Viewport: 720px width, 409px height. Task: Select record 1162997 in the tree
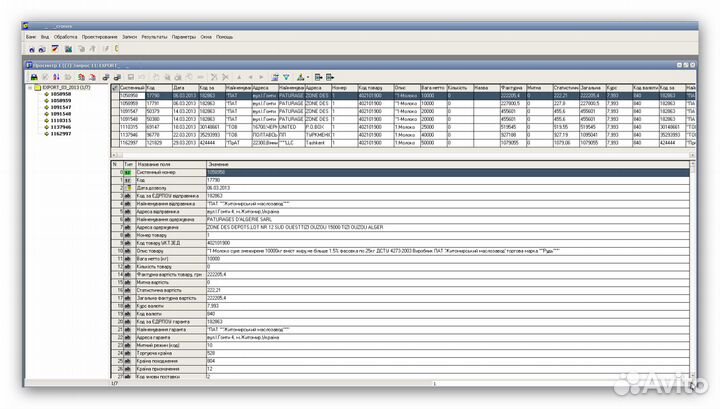pos(61,134)
